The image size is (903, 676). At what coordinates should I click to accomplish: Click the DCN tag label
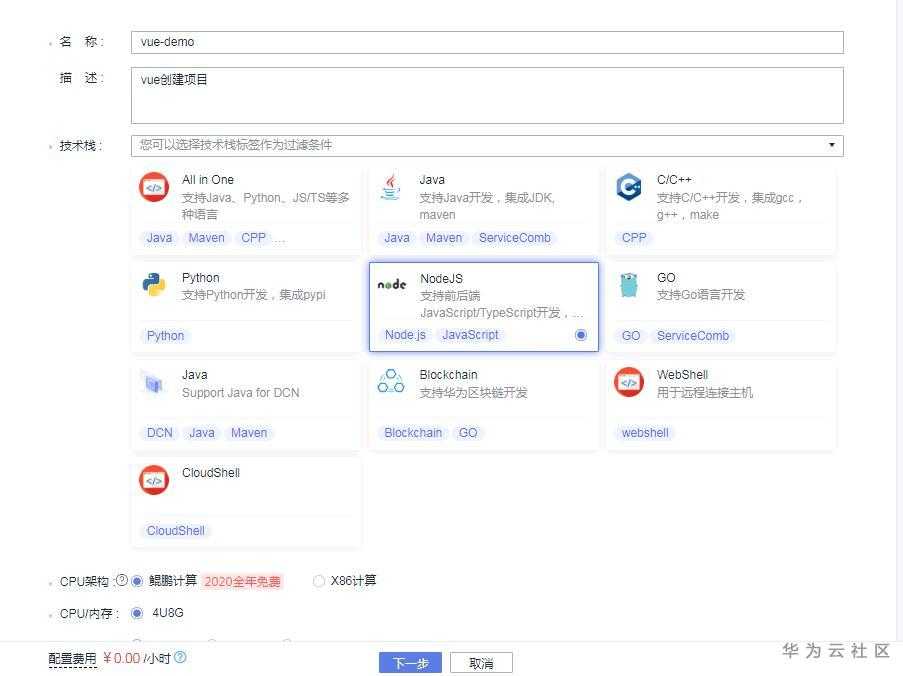click(x=160, y=432)
